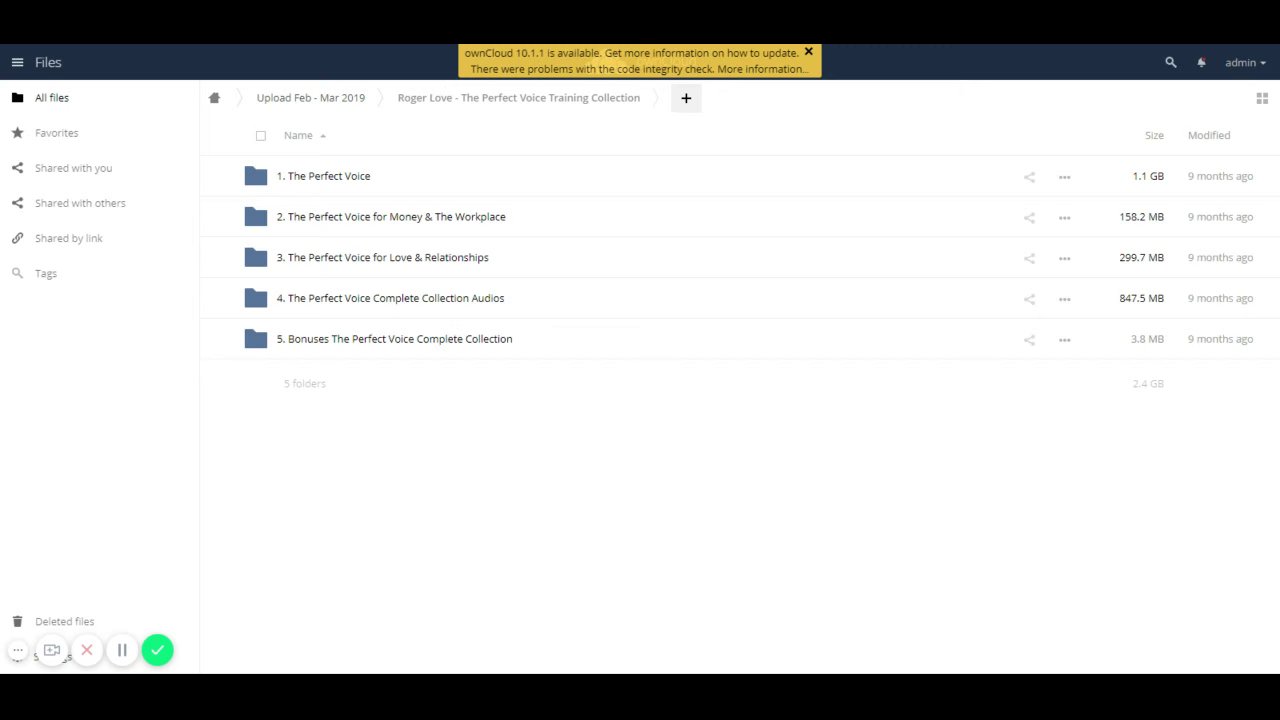Click folder icon of '5. Bonuses'
The width and height of the screenshot is (1280, 720).
coord(256,339)
